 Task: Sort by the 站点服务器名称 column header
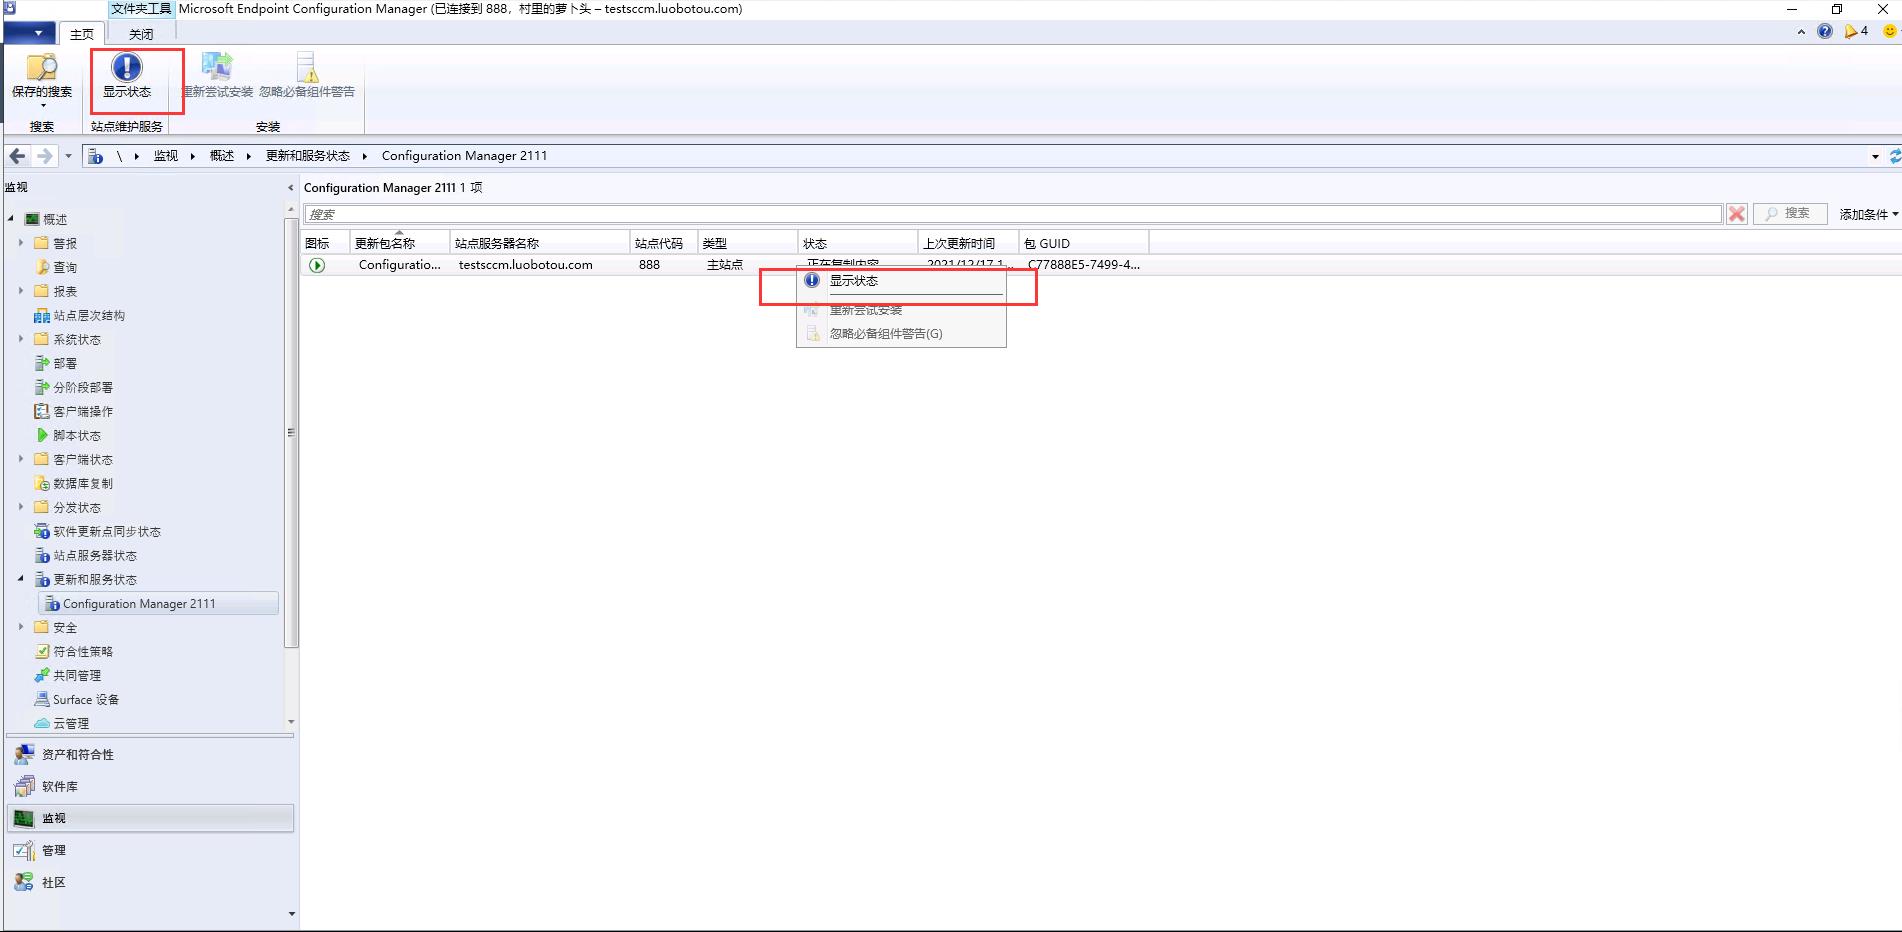[540, 243]
